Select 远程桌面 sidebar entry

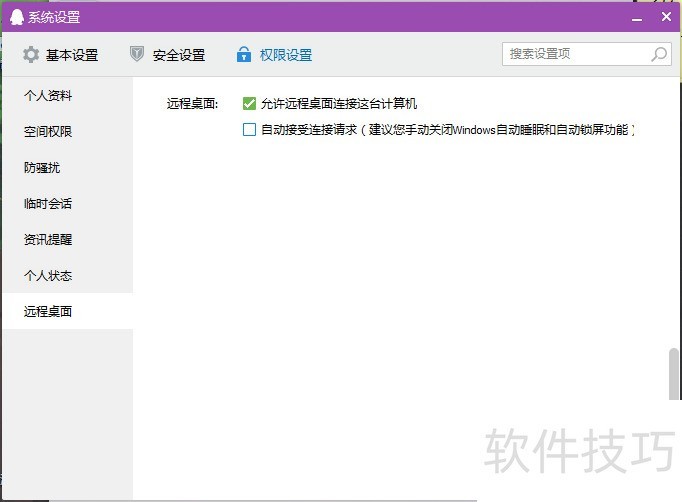(x=48, y=312)
